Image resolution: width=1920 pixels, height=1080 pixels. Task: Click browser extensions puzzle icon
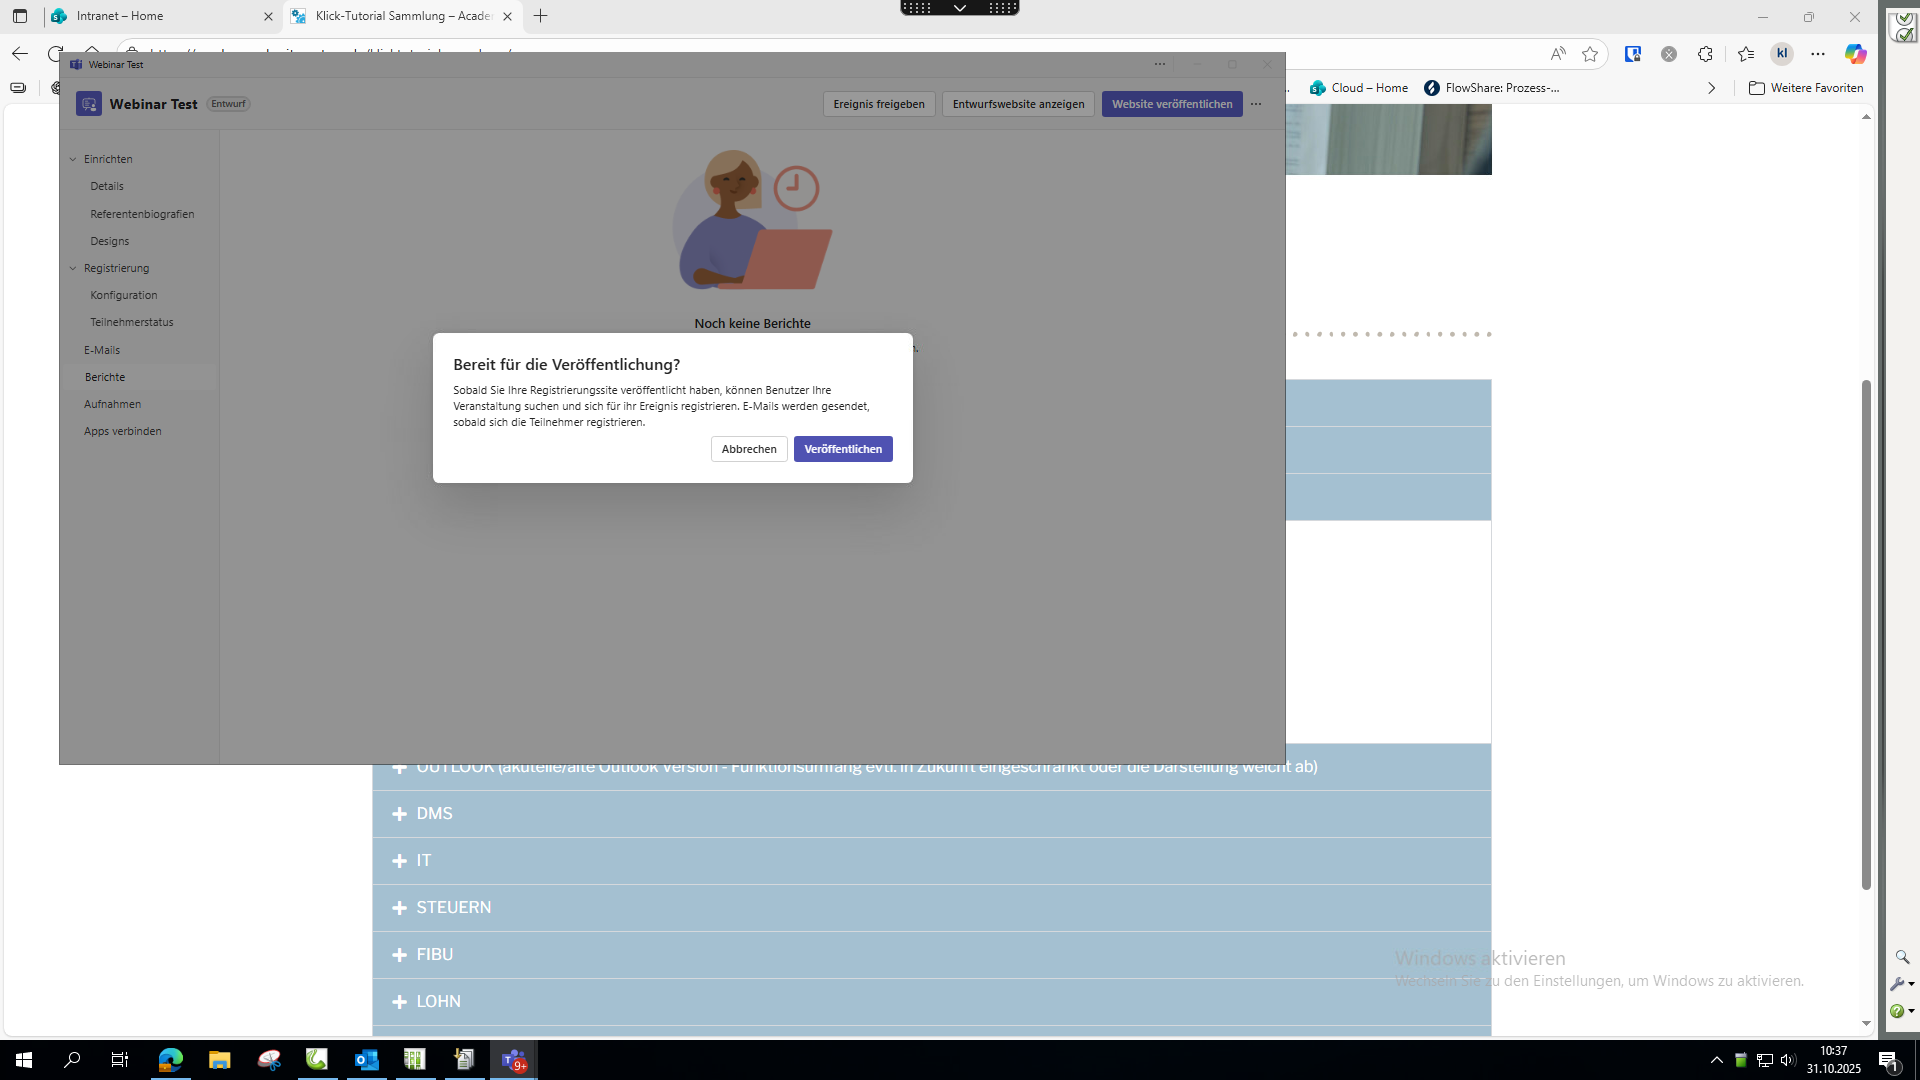[x=1705, y=54]
